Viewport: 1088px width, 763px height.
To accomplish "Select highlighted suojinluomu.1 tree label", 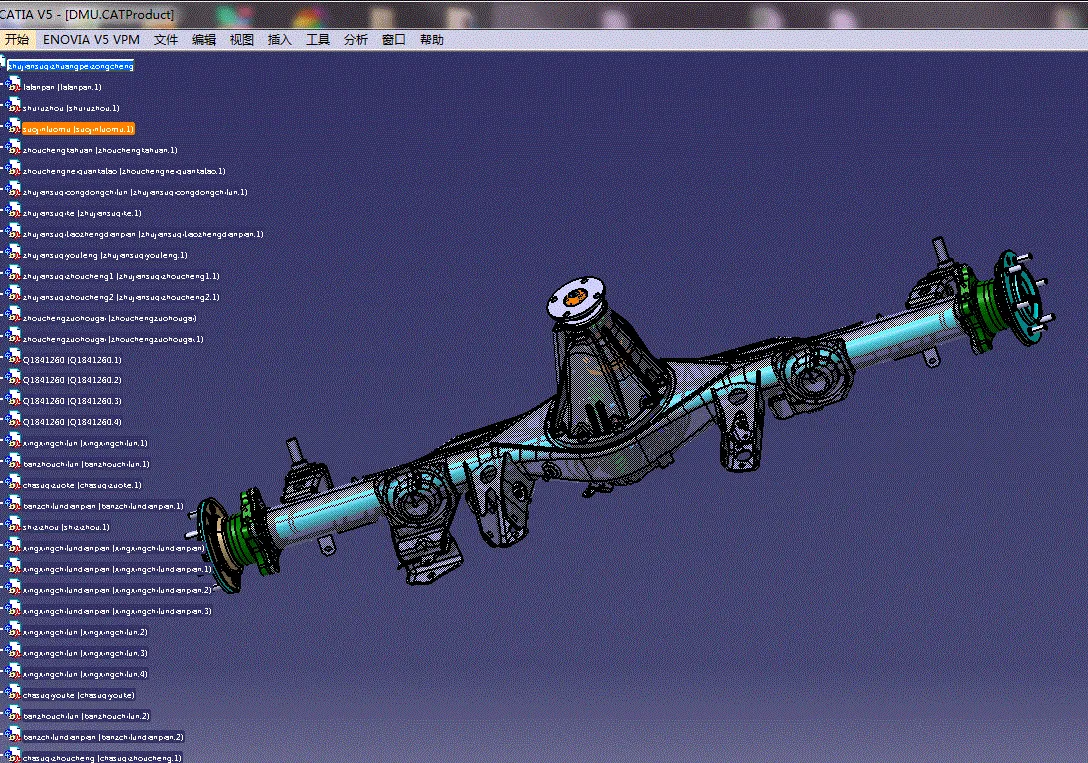I will click(78, 129).
